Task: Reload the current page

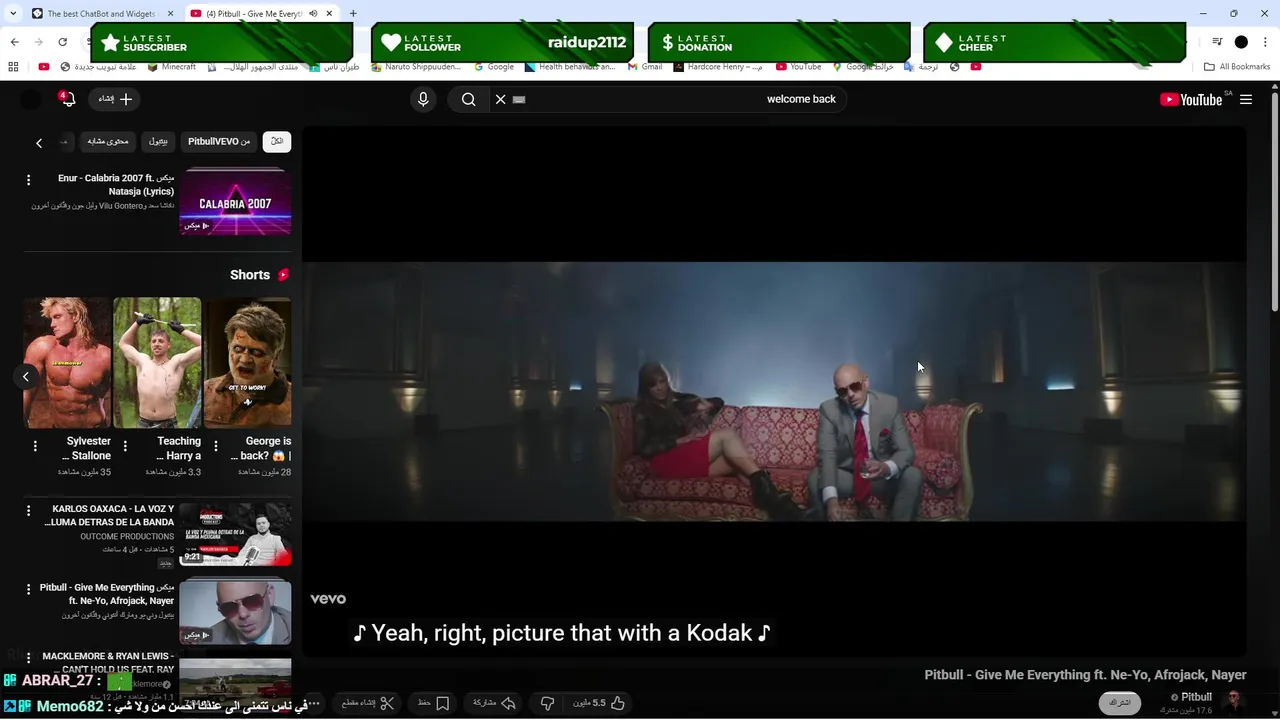Action: (x=62, y=42)
